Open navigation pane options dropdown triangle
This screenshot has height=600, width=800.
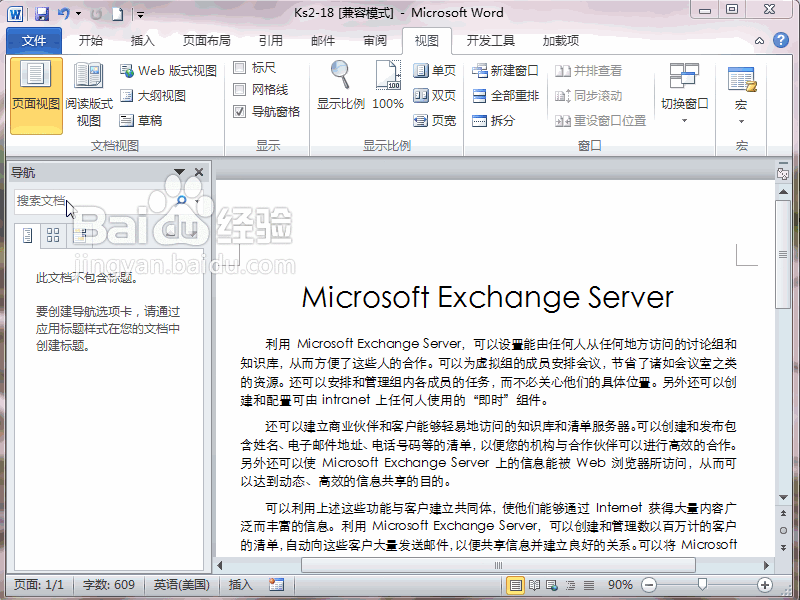point(179,172)
